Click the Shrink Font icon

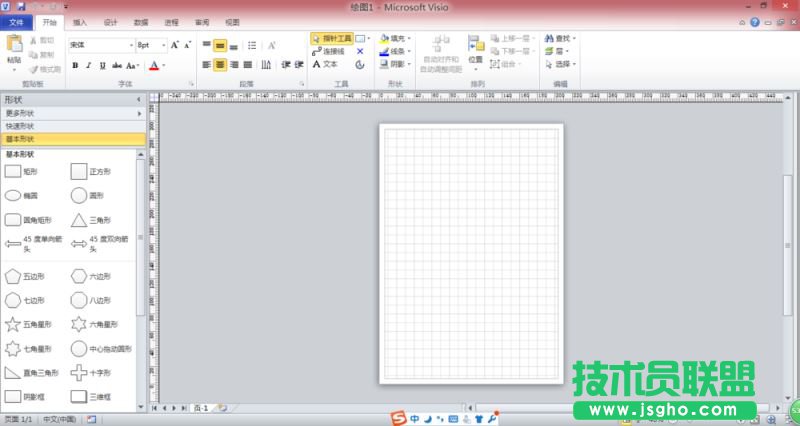coord(187,45)
